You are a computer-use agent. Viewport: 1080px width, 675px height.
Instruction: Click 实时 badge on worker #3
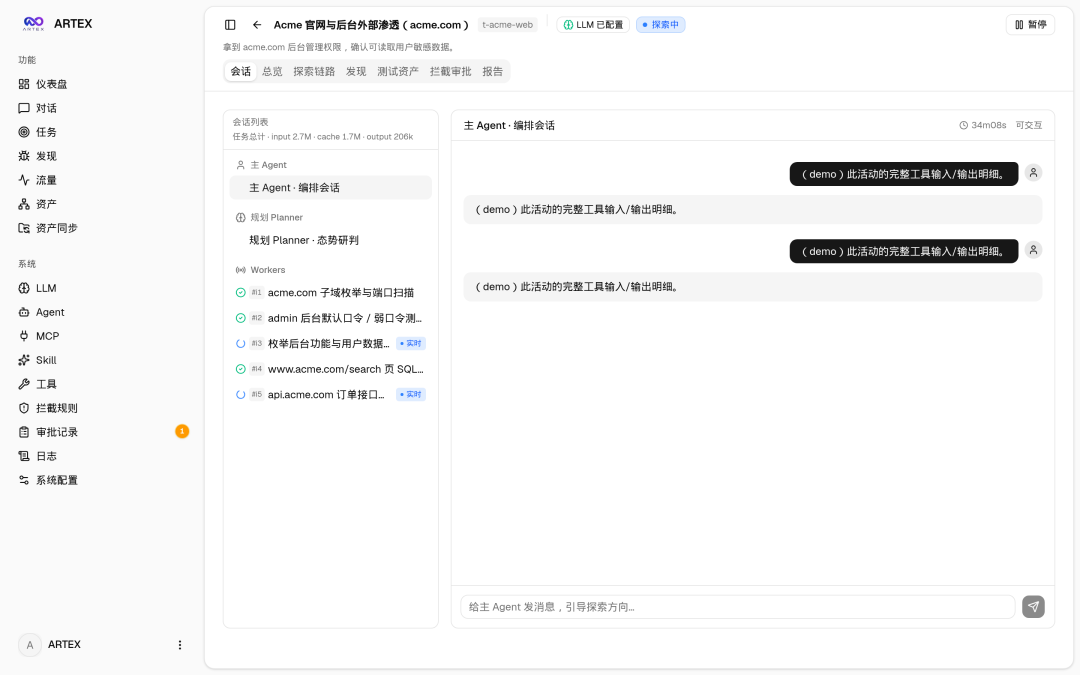pos(411,344)
